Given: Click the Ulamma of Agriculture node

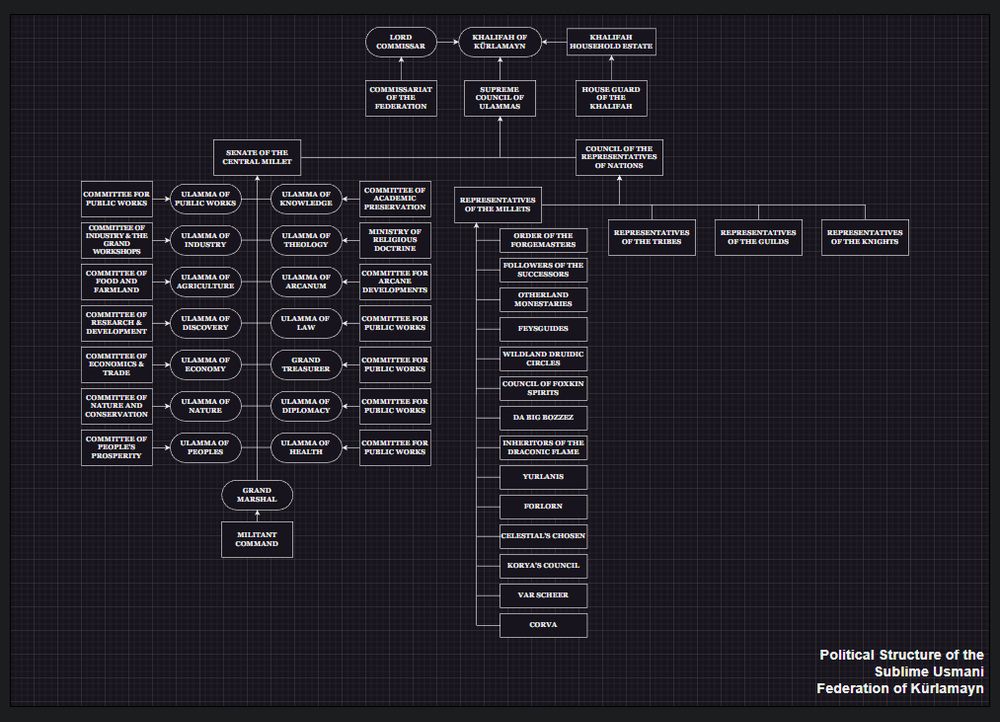Looking at the screenshot, I should pyautogui.click(x=205, y=282).
